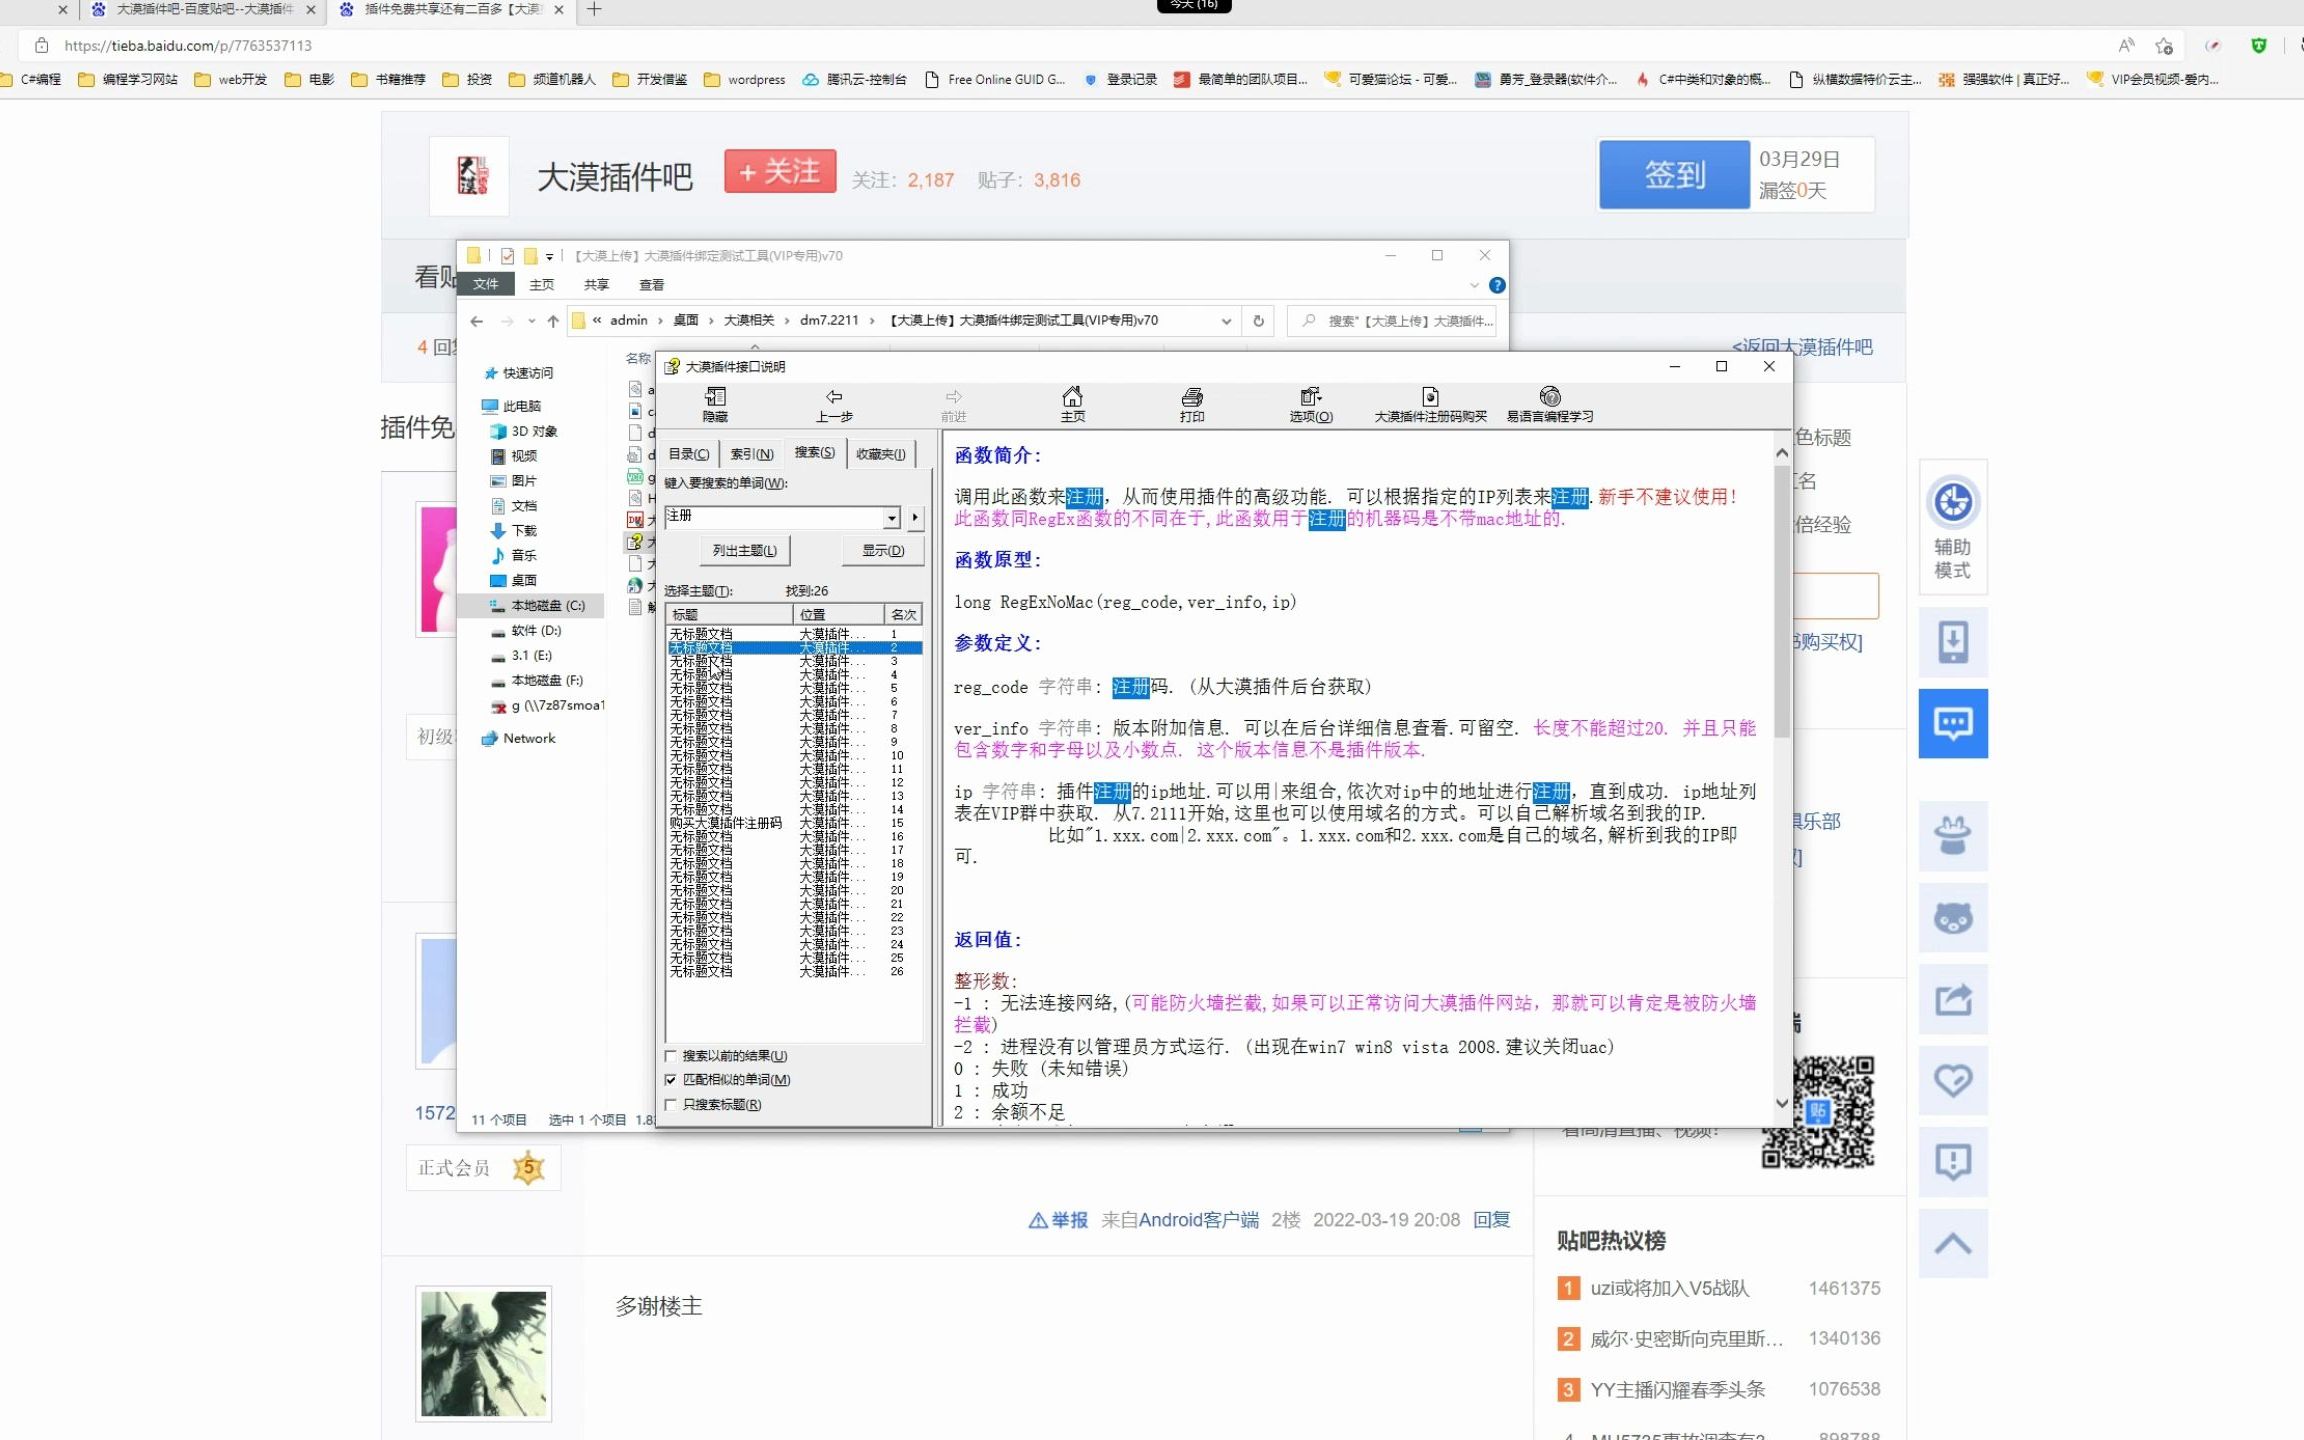
Task: Open the Explorer address bar history dropdown
Action: point(1226,321)
